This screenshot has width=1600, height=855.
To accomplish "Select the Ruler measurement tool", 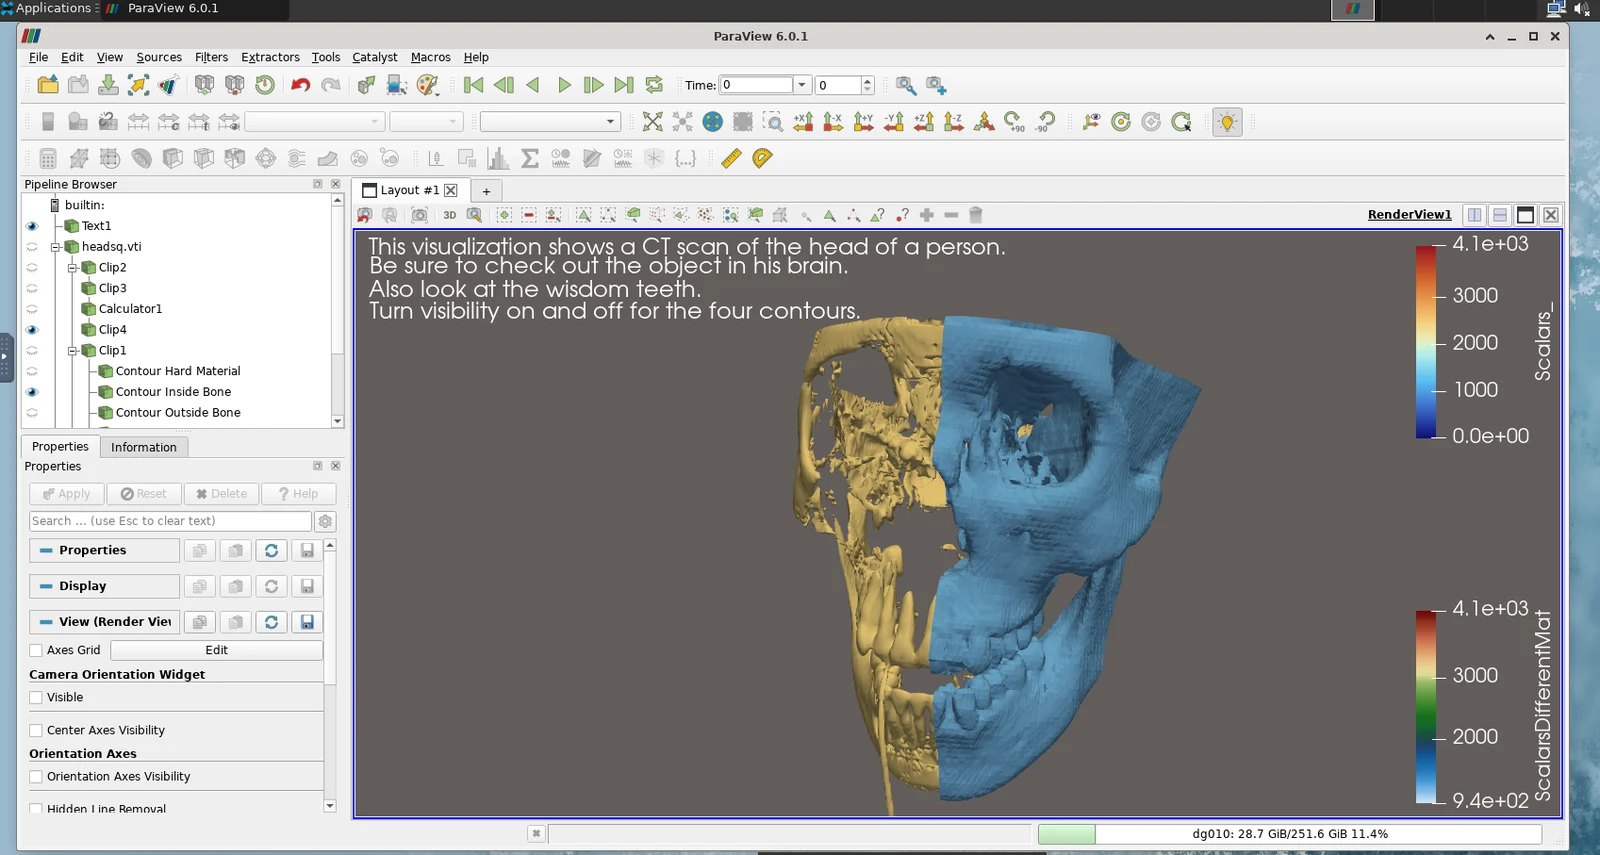I will pos(731,158).
